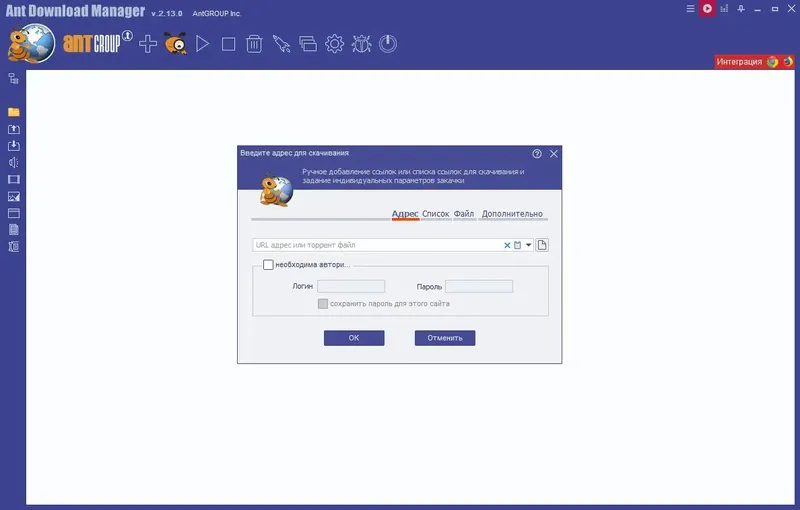The height and width of the screenshot is (510, 800).
Task: Open dialog help question mark icon
Action: click(537, 154)
